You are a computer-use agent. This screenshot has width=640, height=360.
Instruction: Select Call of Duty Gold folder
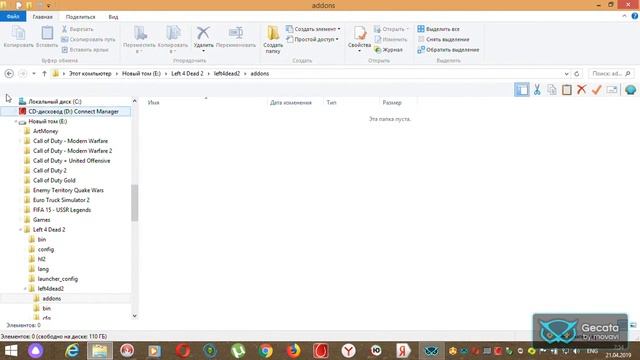coord(54,180)
